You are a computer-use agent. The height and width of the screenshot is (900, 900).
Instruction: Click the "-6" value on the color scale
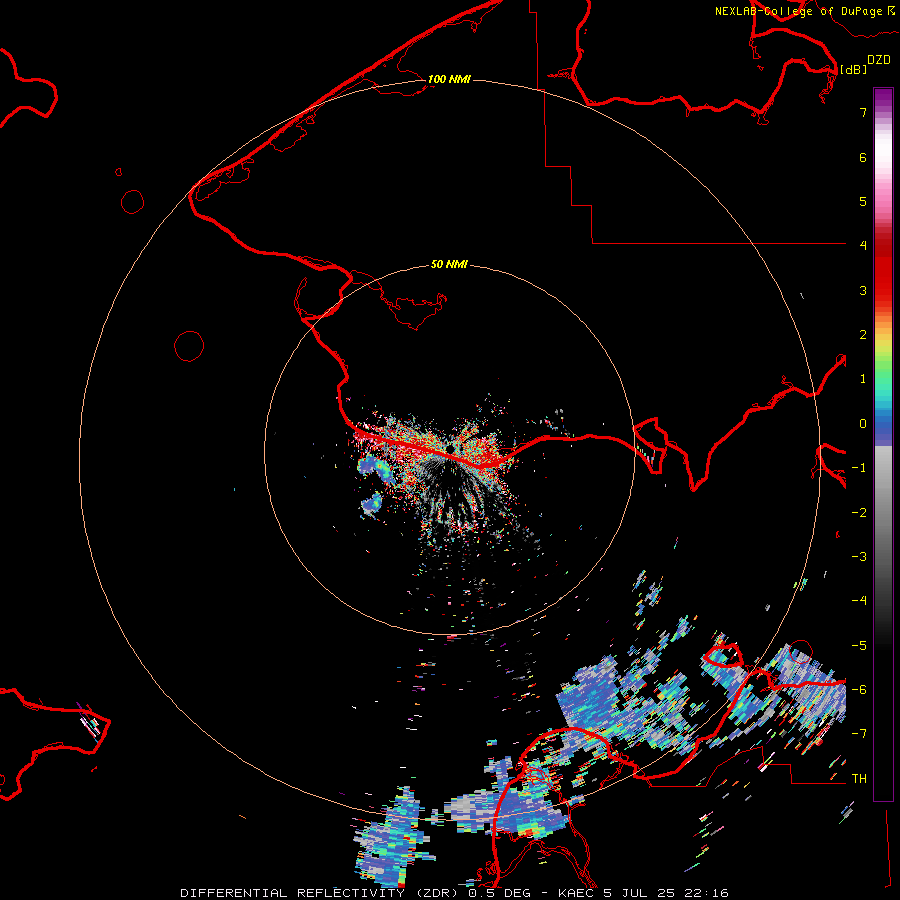(x=859, y=690)
